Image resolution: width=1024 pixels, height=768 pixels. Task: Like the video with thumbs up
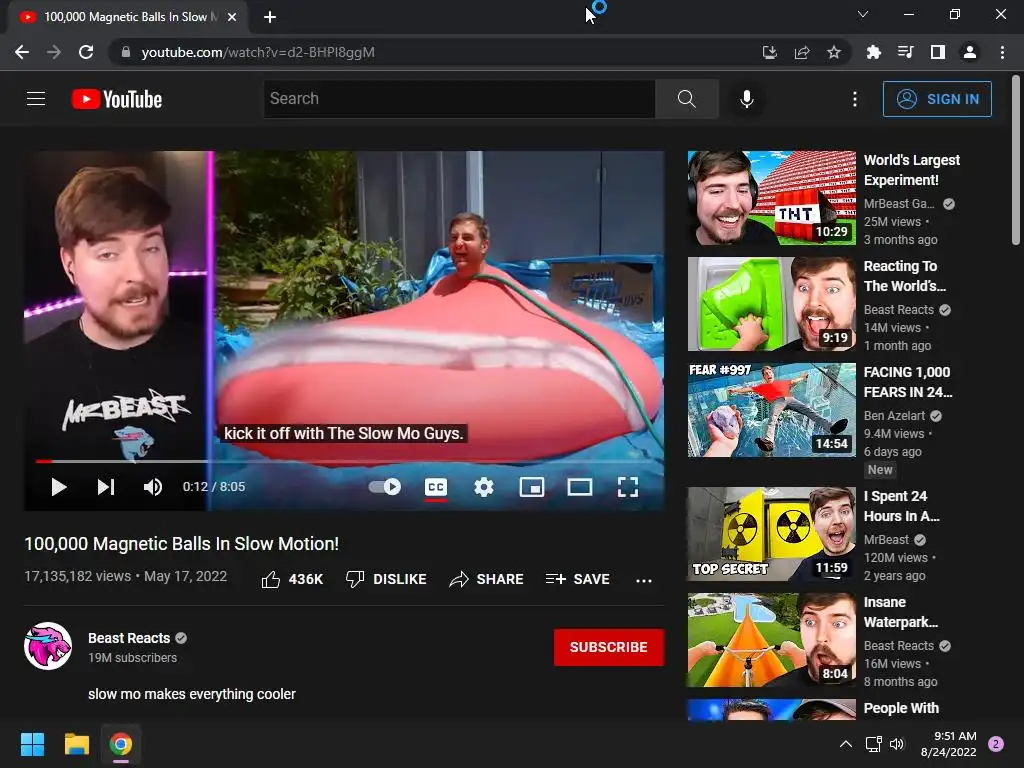pyautogui.click(x=292, y=579)
